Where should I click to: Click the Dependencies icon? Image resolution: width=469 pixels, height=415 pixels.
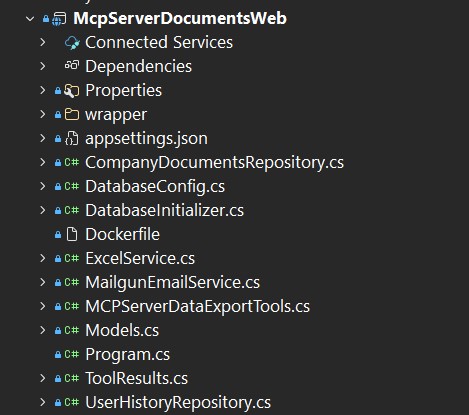coord(72,65)
